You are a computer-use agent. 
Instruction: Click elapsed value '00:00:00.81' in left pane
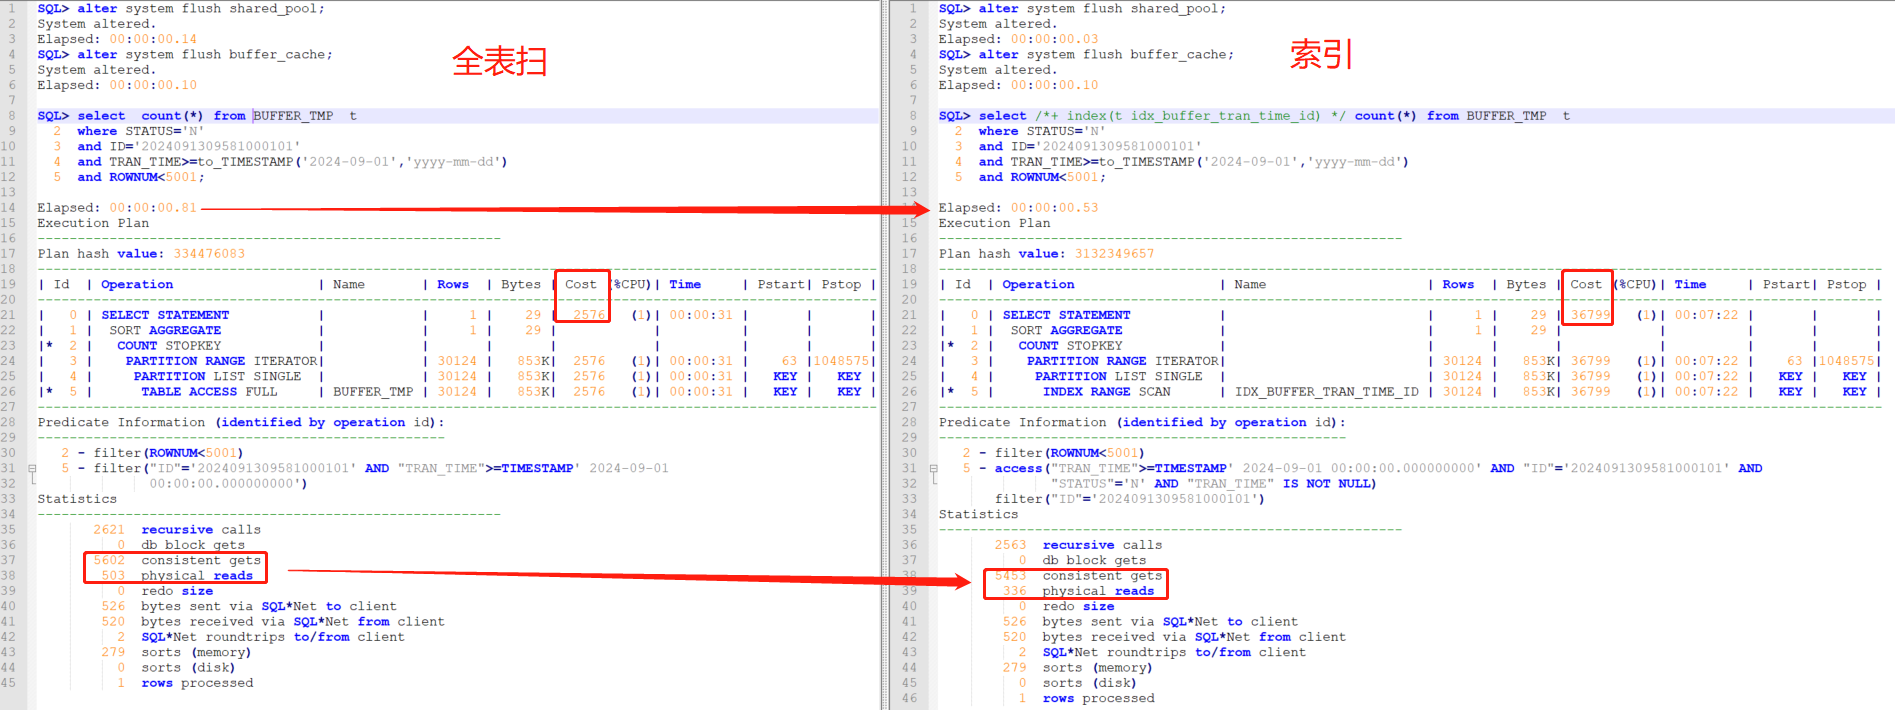[153, 208]
